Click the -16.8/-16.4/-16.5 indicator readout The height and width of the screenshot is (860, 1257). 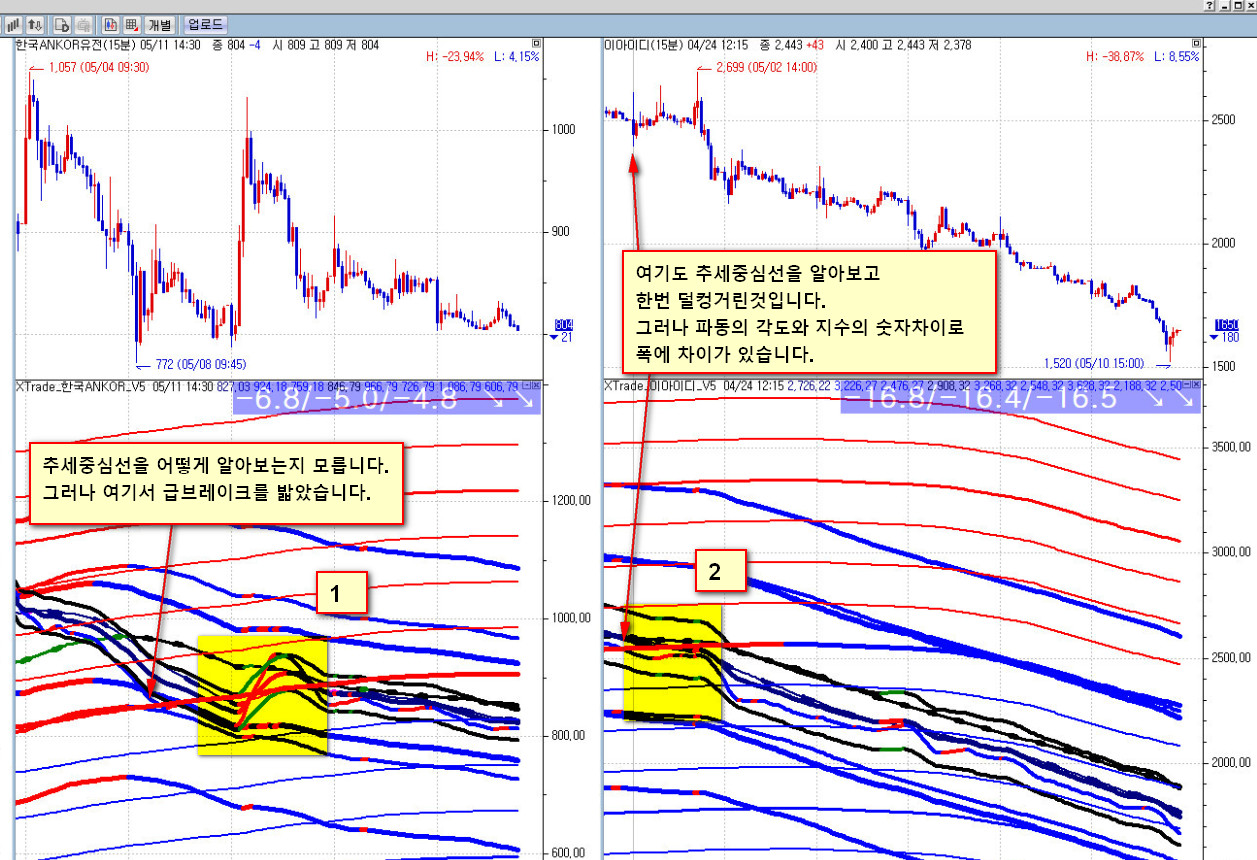pyautogui.click(x=1020, y=399)
